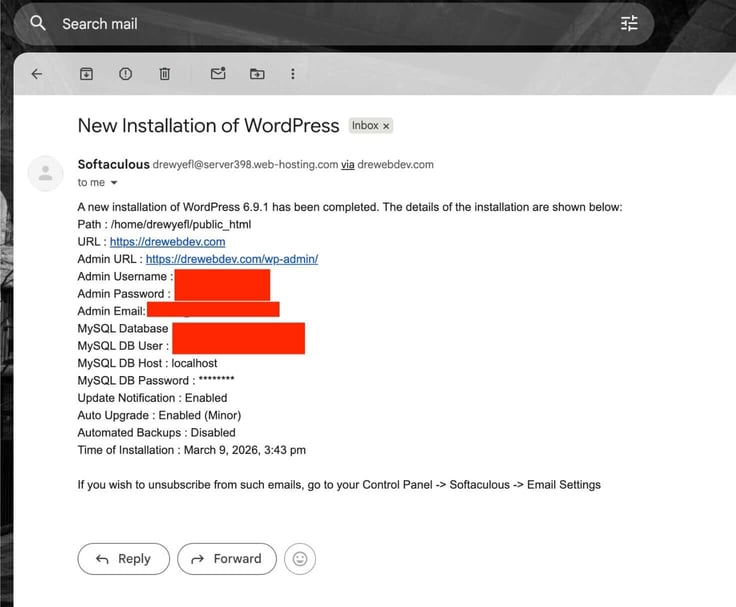The height and width of the screenshot is (607, 736).
Task: Expand the 'to me' recipient details
Action: click(114, 183)
